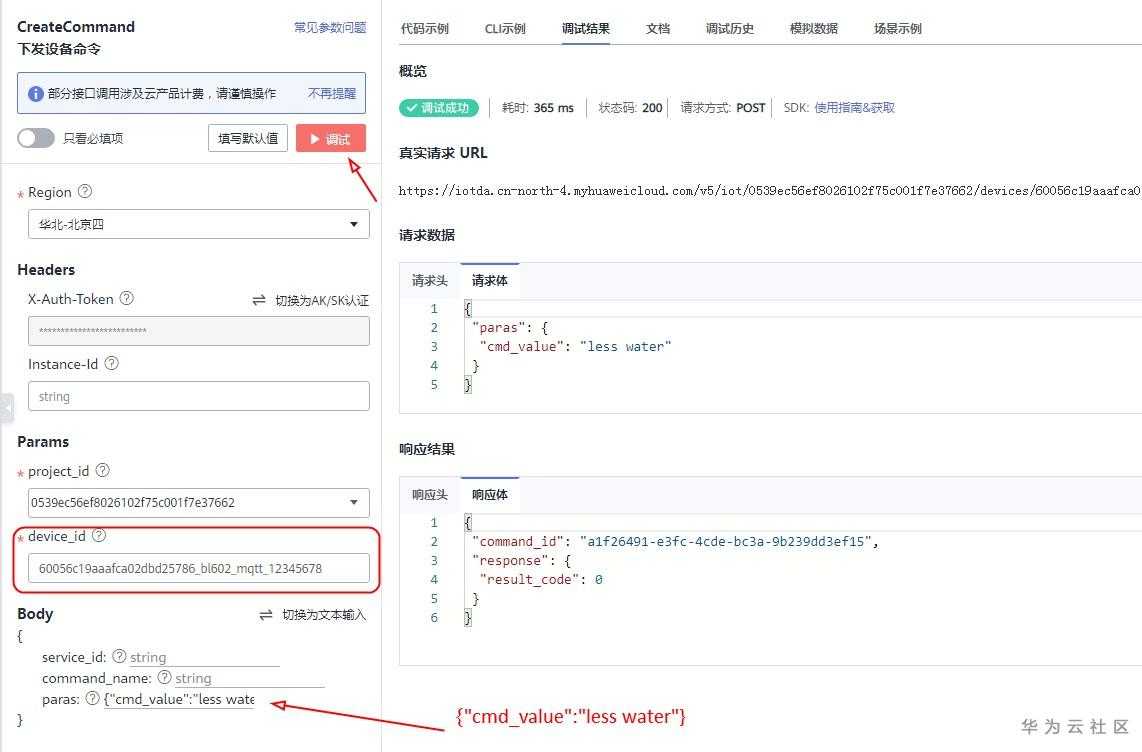Click the Instance-Id help icon
The width and height of the screenshot is (1142, 752).
pyautogui.click(x=111, y=363)
